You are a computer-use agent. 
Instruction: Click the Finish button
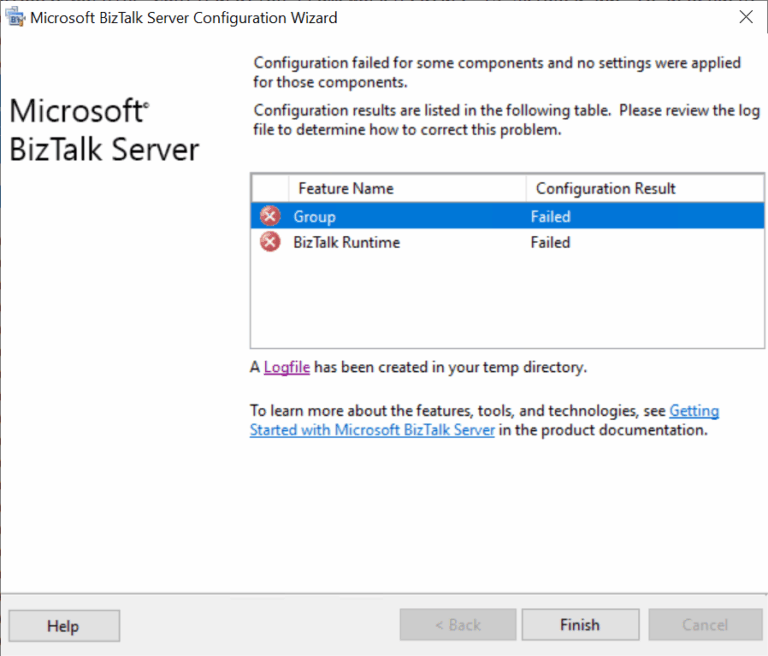point(580,625)
